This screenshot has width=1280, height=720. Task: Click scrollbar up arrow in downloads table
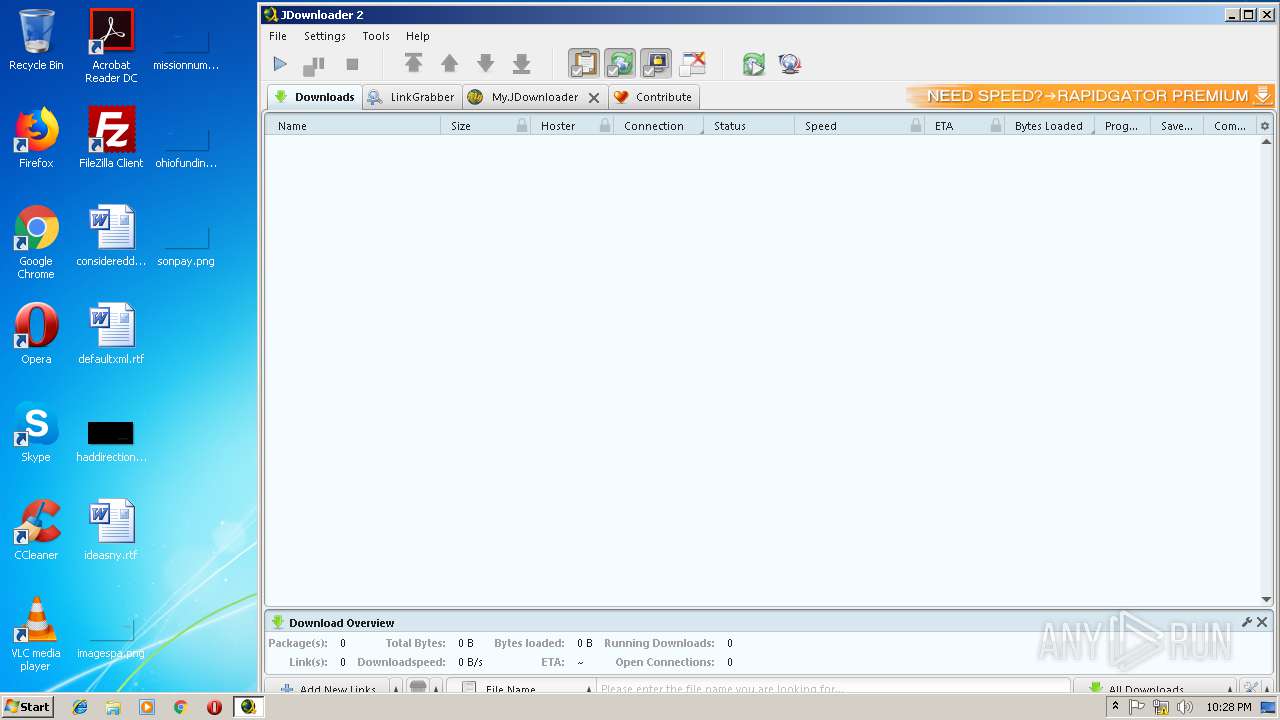(1266, 142)
